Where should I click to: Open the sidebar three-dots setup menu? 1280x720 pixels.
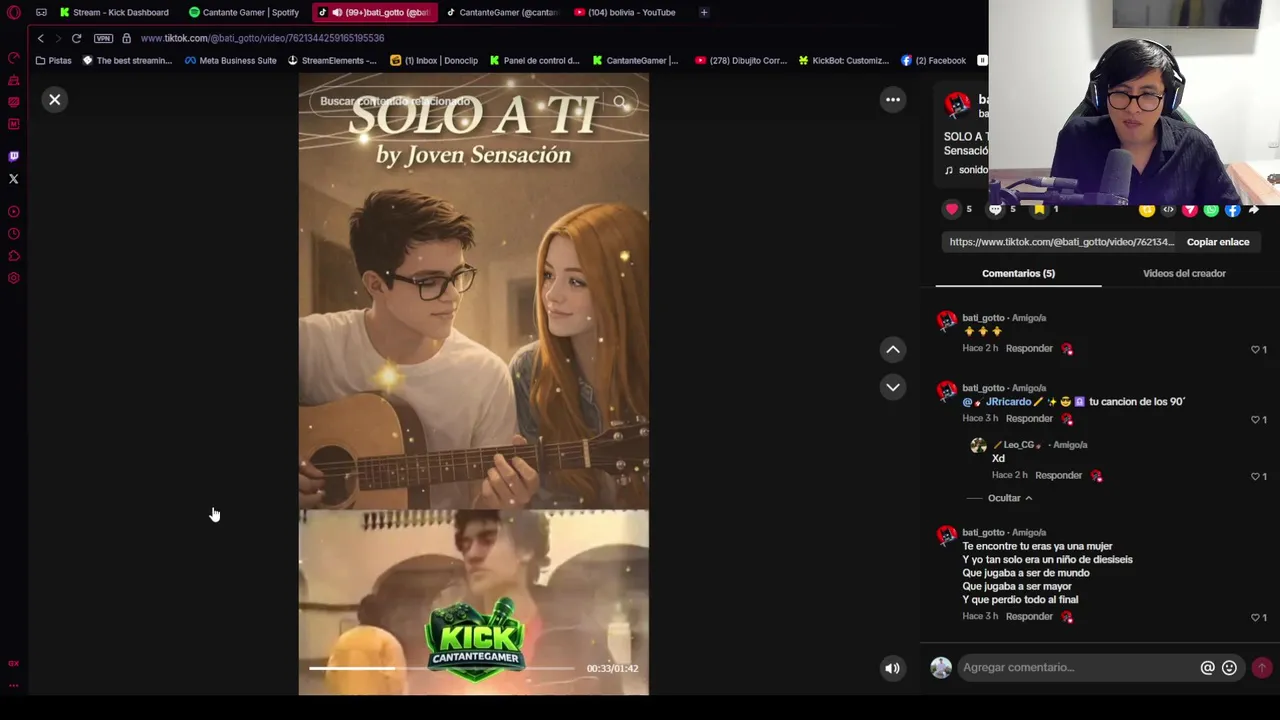[14, 686]
